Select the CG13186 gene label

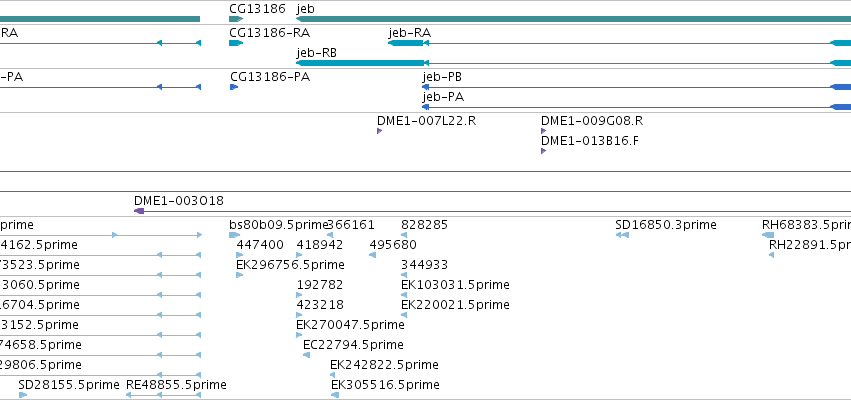[x=257, y=9]
